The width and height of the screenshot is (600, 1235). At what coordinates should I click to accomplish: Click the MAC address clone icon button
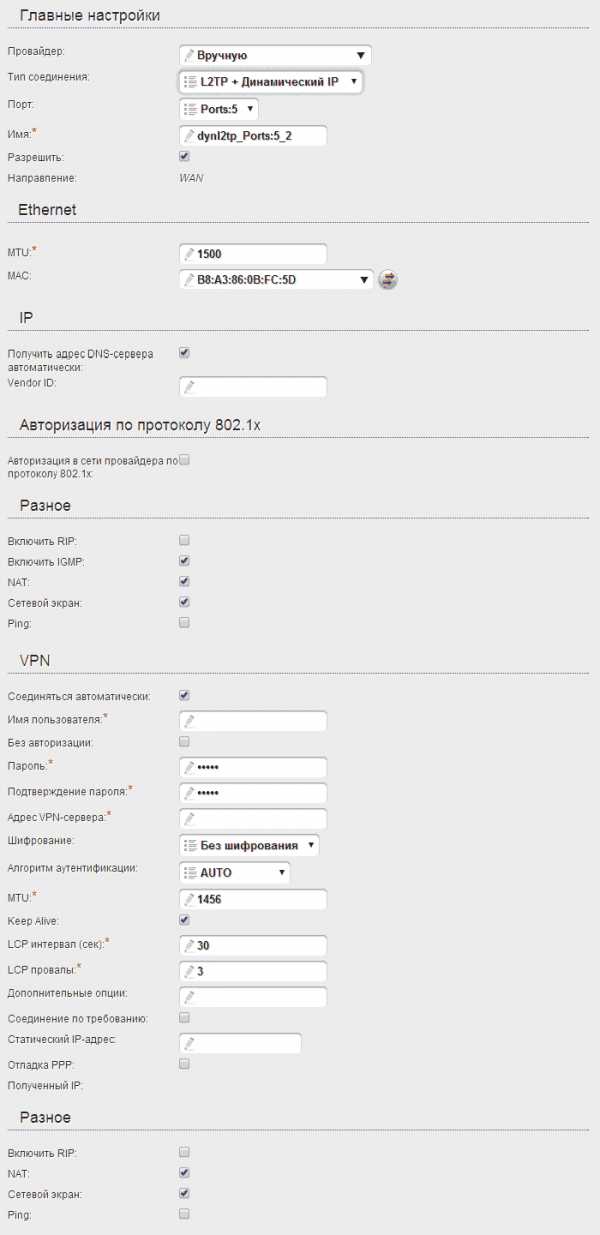388,280
